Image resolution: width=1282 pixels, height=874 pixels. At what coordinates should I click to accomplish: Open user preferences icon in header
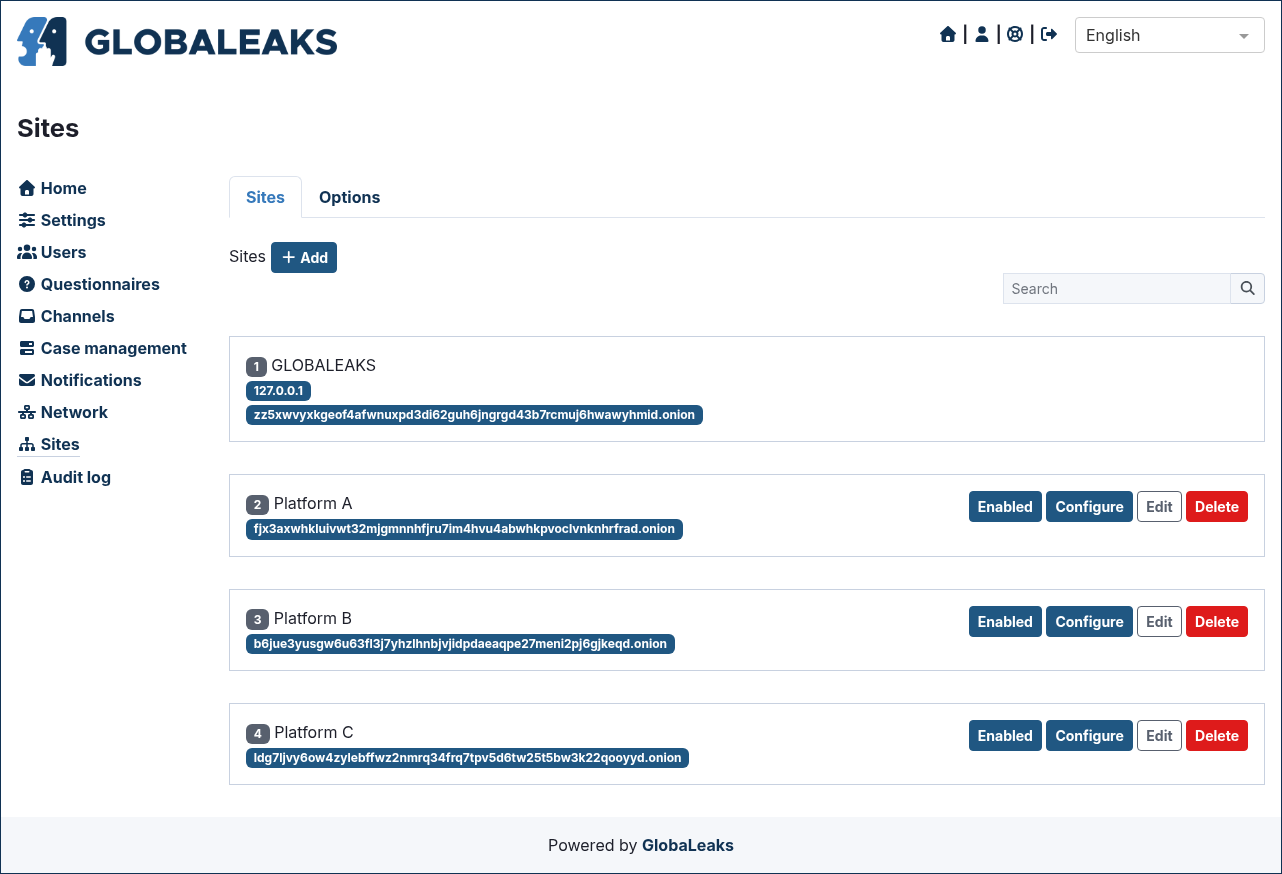[982, 35]
